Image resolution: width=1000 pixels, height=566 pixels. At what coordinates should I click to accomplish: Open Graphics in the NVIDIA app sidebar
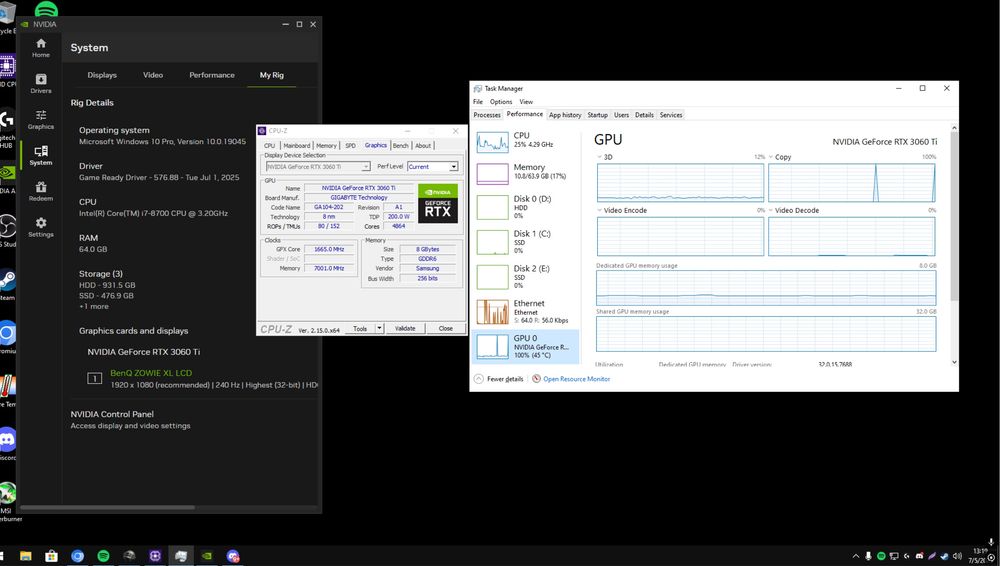click(x=41, y=119)
